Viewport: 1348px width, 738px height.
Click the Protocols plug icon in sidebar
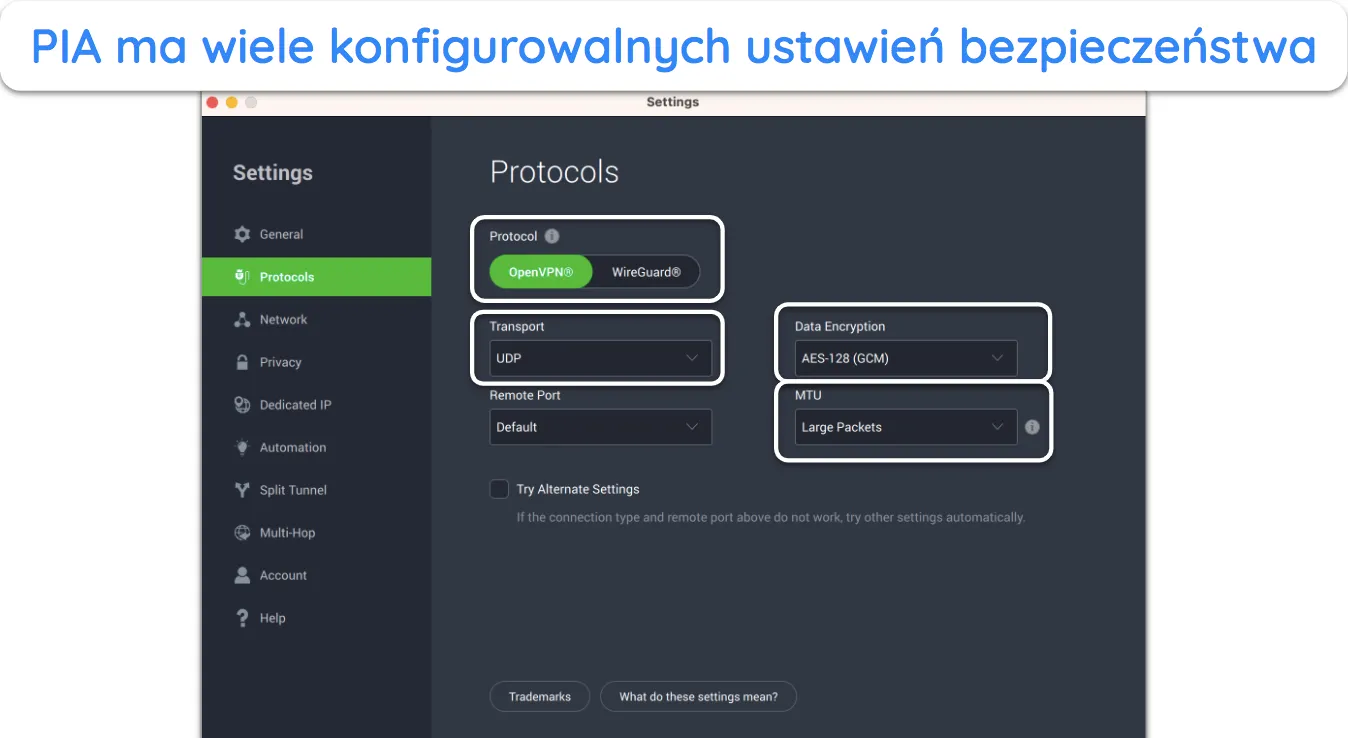pos(242,277)
